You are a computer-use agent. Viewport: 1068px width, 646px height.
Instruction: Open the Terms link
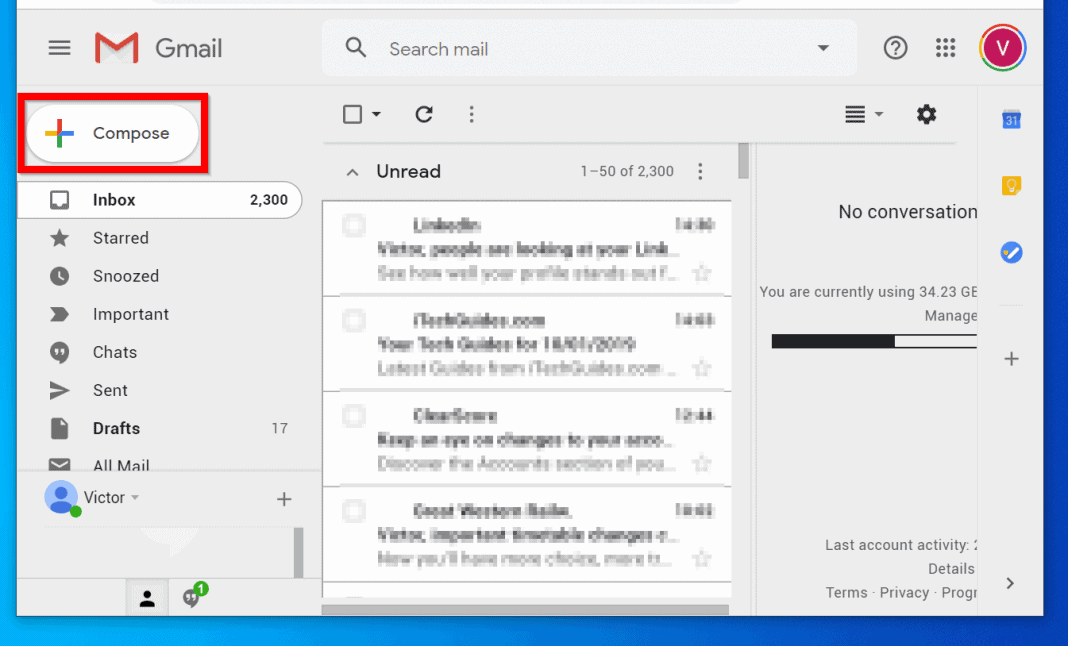(846, 593)
